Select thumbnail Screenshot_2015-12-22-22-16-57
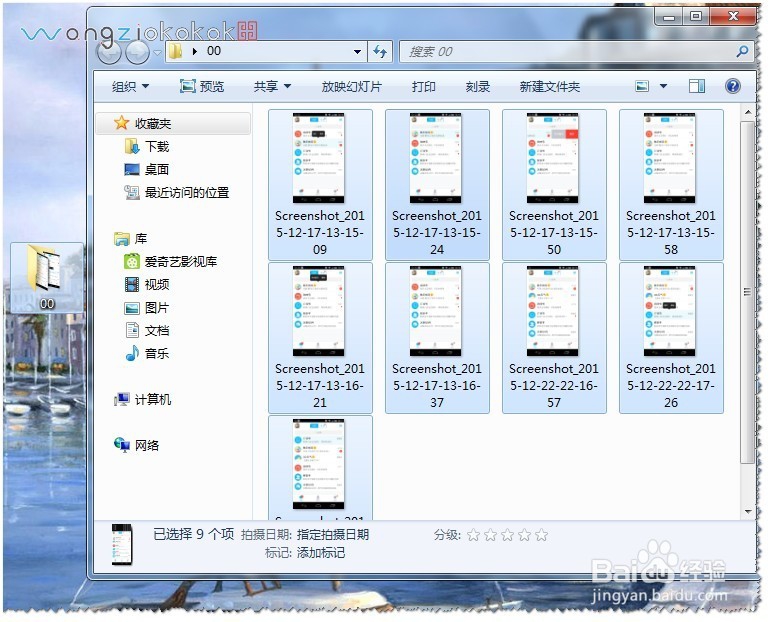Screen dimensions: 771x622 click(x=554, y=338)
